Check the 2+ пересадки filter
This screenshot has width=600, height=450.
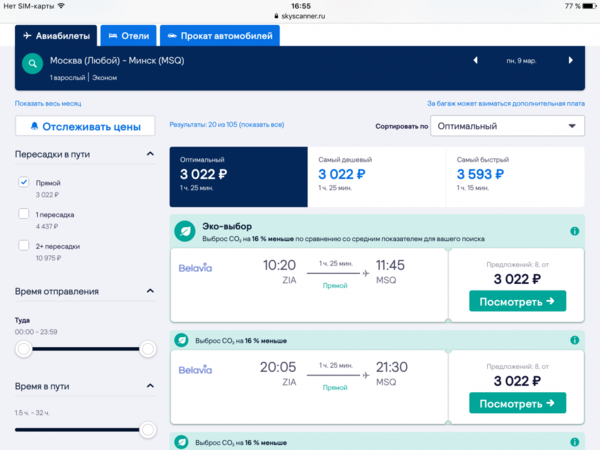pos(24,245)
